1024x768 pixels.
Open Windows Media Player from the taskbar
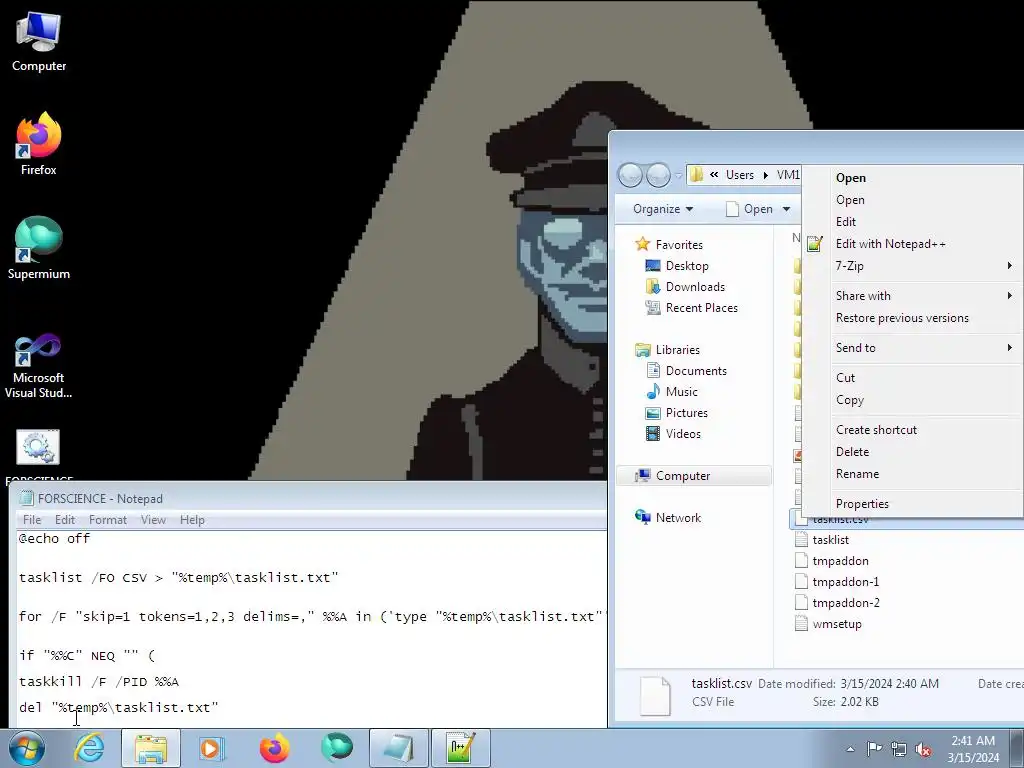pyautogui.click(x=212, y=748)
